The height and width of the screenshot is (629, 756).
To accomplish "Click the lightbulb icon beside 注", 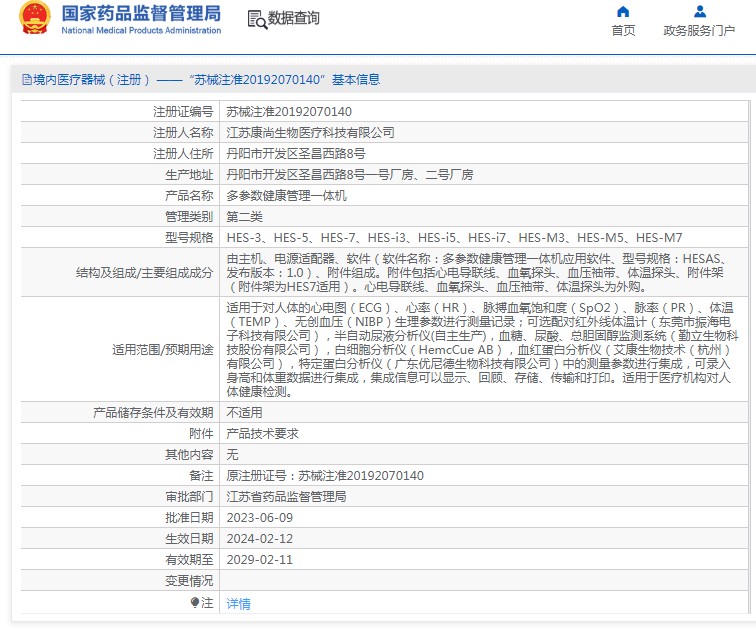I will [x=195, y=602].
